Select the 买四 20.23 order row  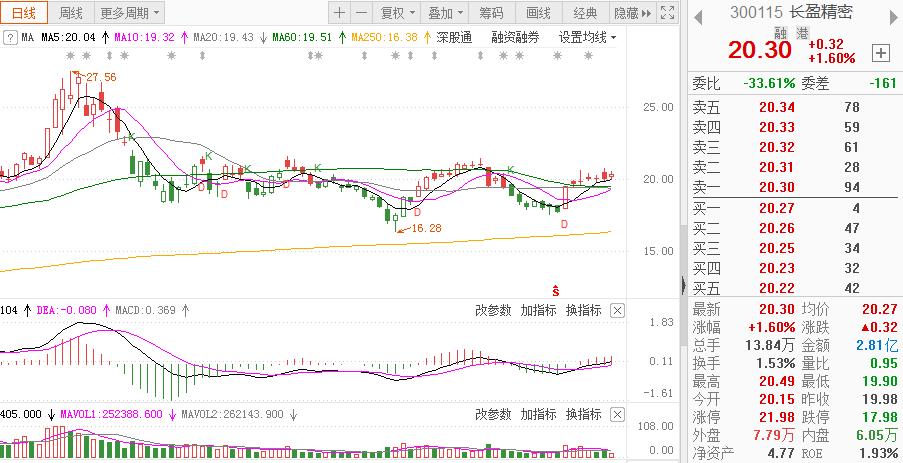(795, 268)
